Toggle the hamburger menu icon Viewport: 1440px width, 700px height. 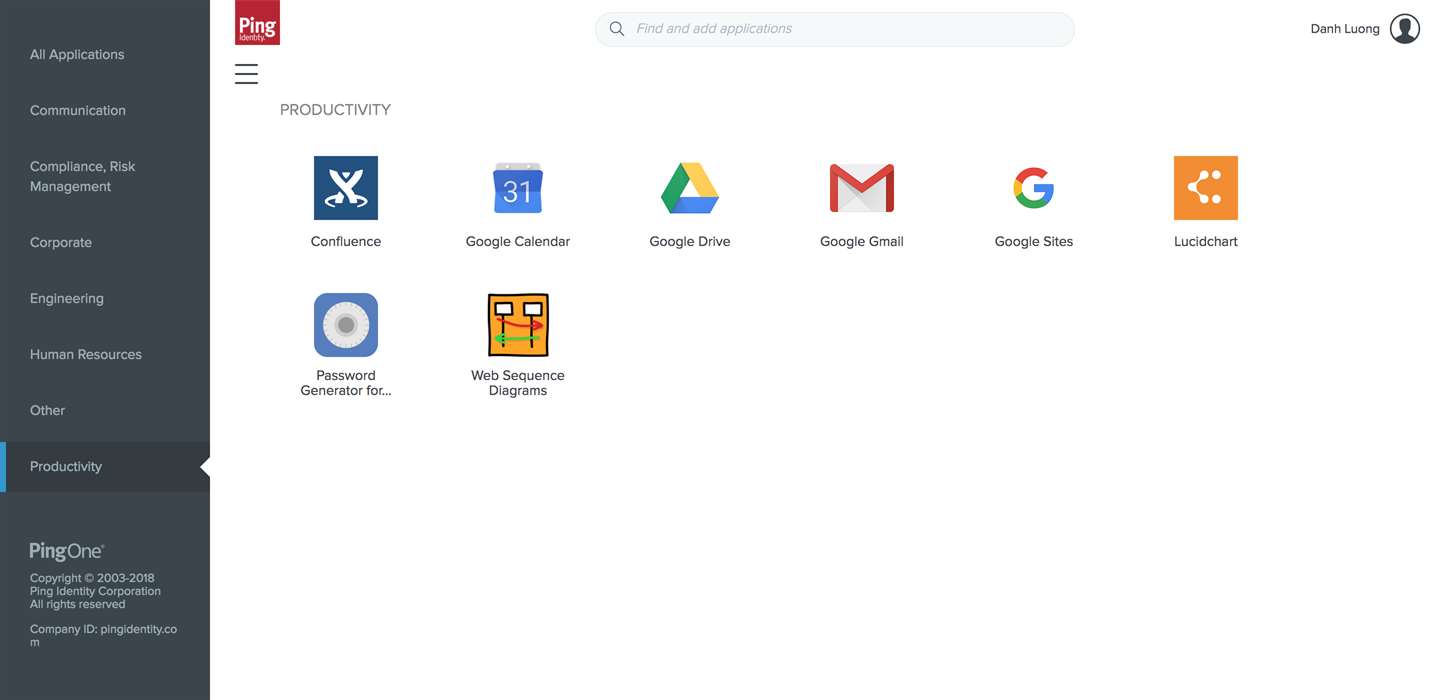(x=246, y=74)
